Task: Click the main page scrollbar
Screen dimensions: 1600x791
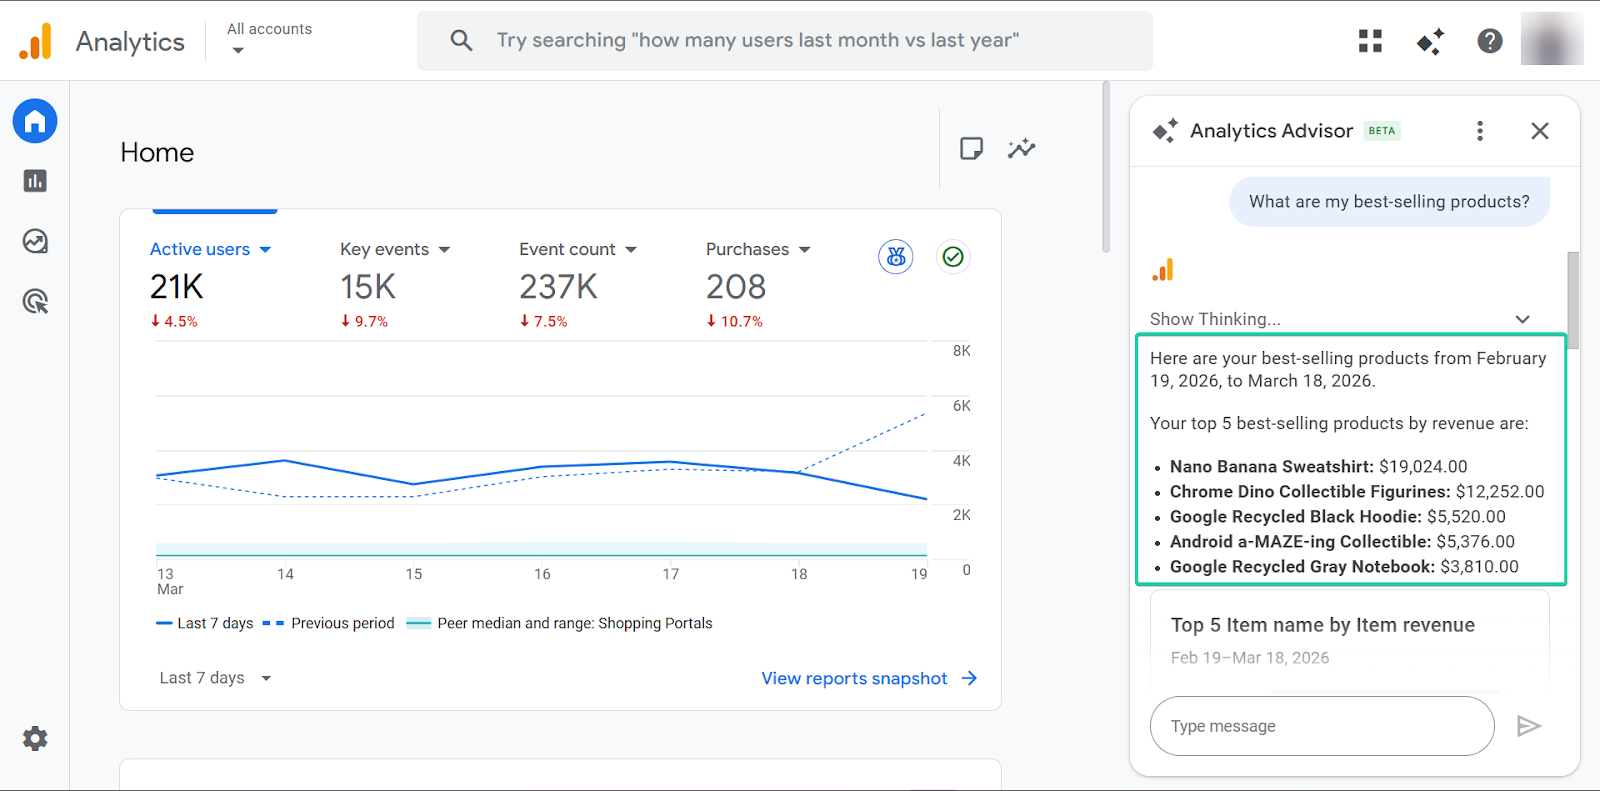Action: pyautogui.click(x=1105, y=166)
